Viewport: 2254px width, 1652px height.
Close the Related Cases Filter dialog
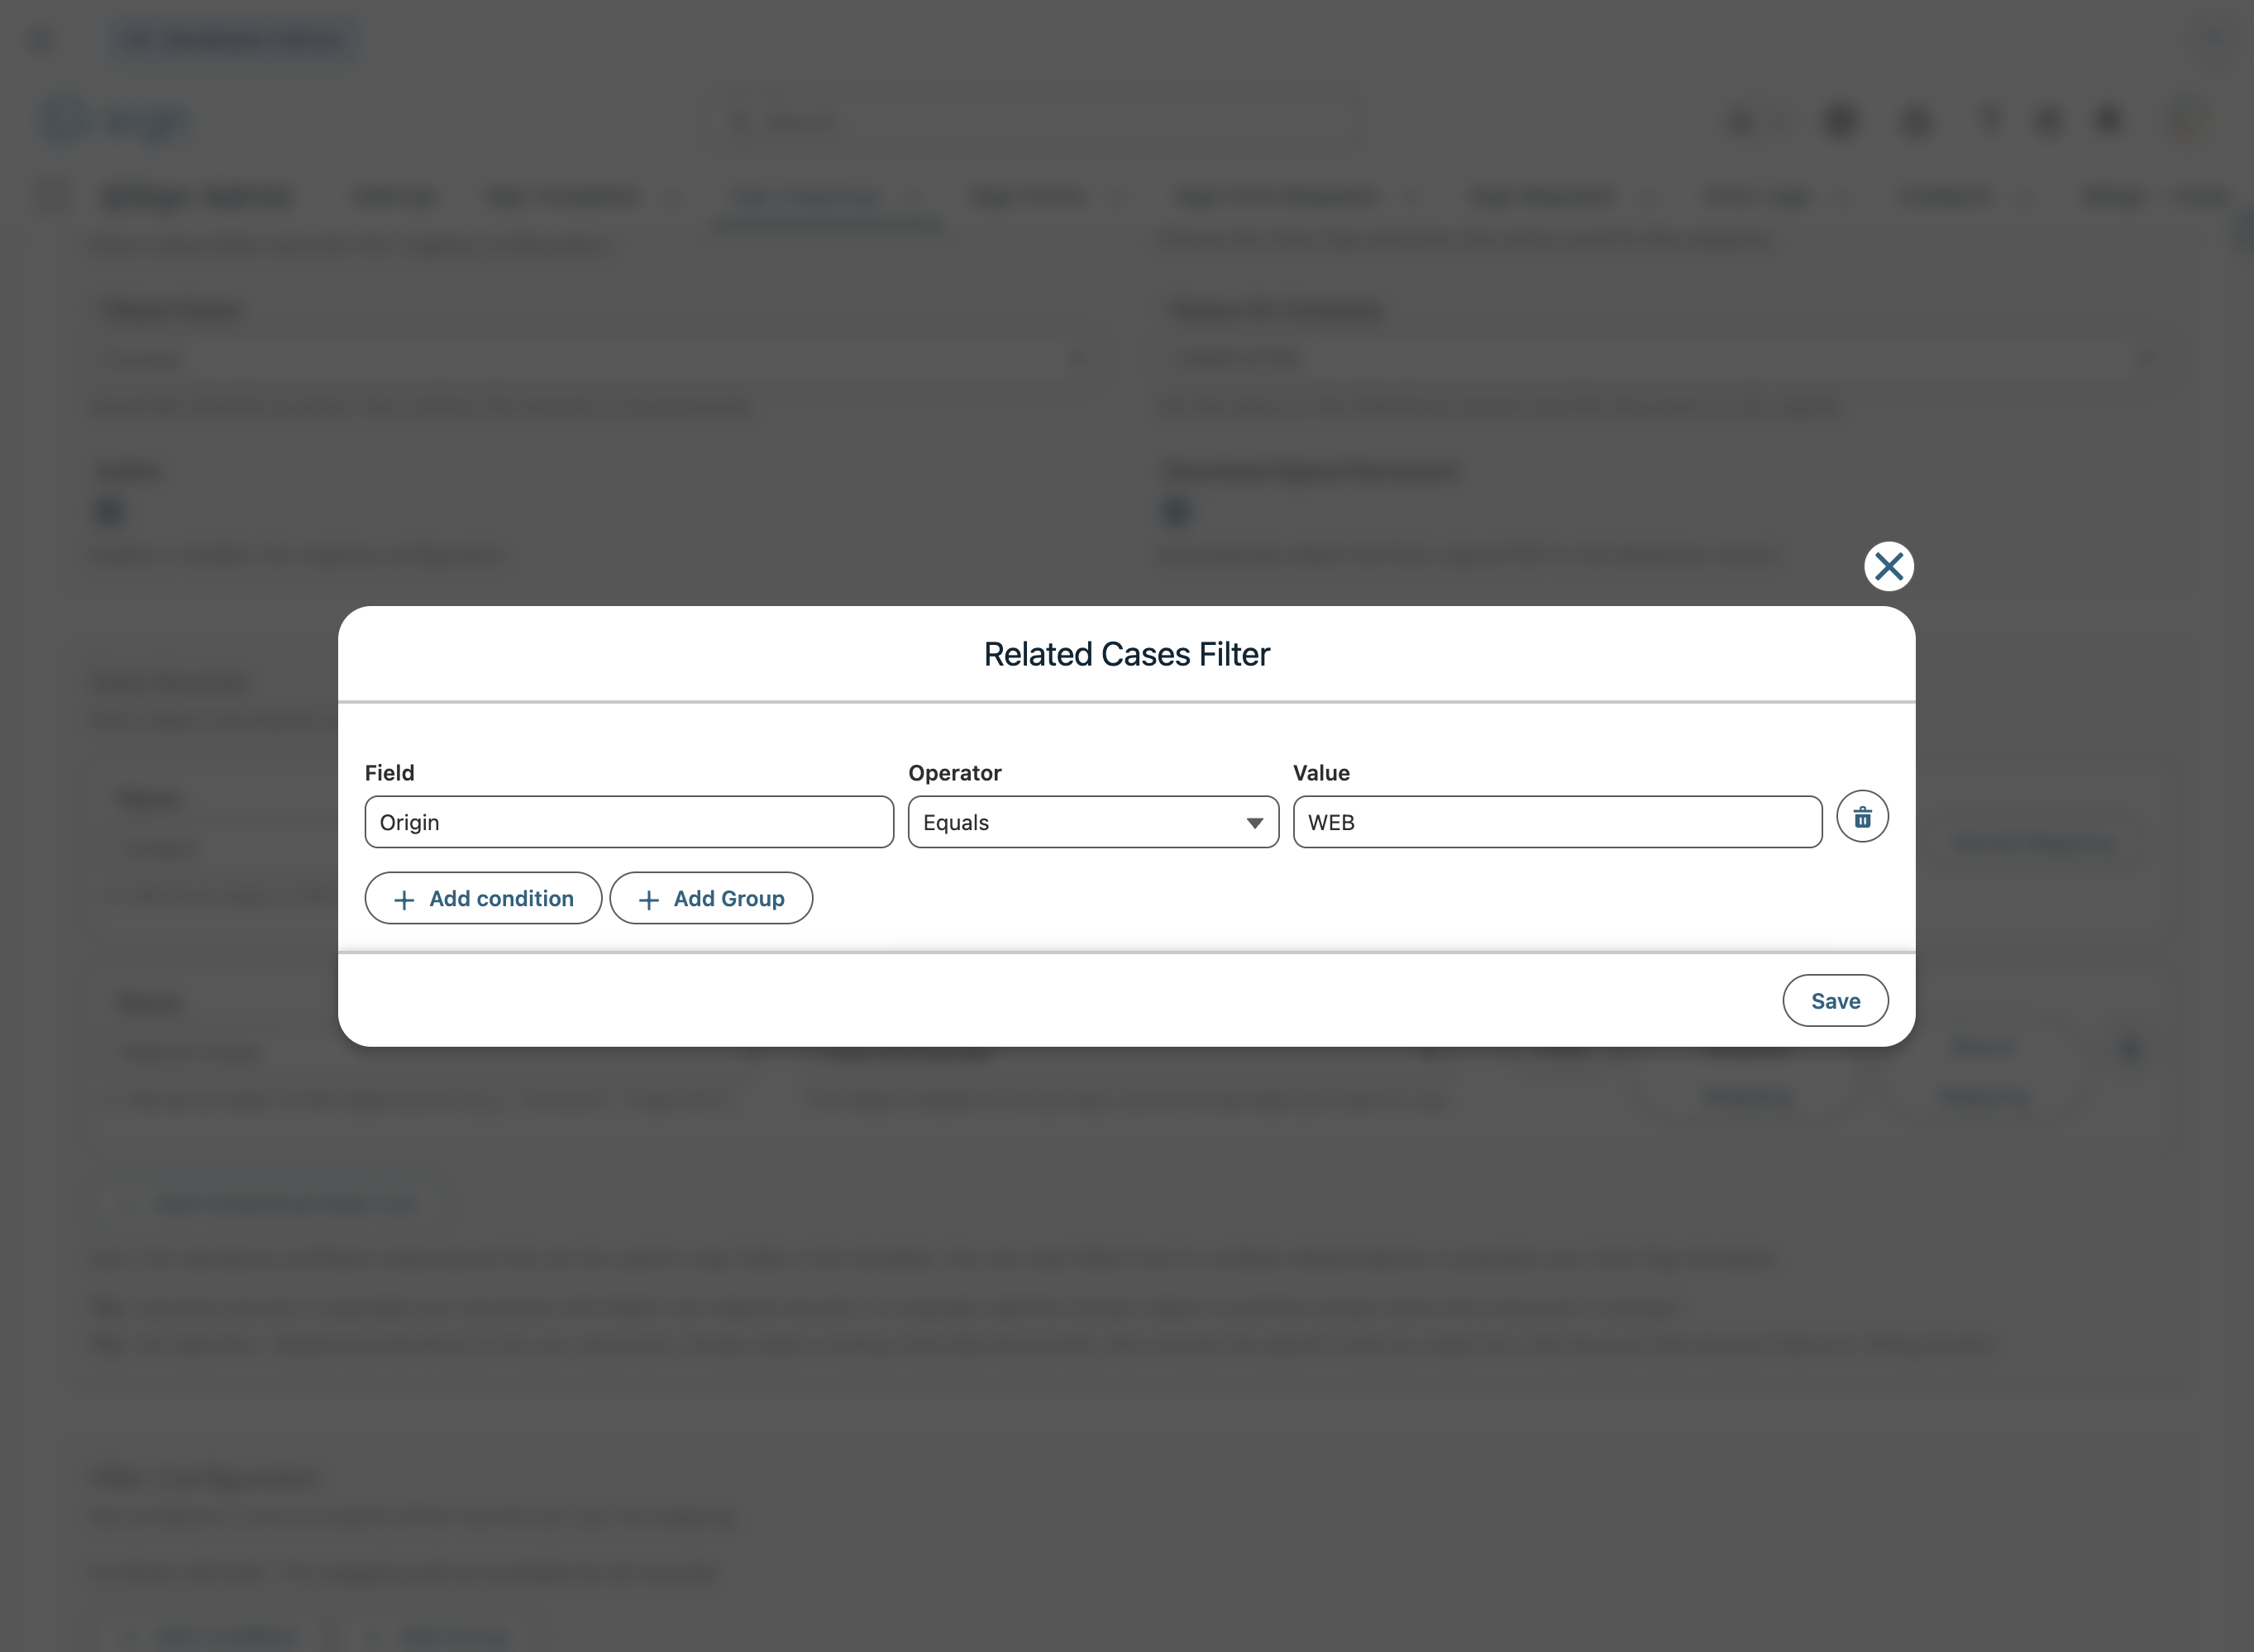[x=1888, y=566]
